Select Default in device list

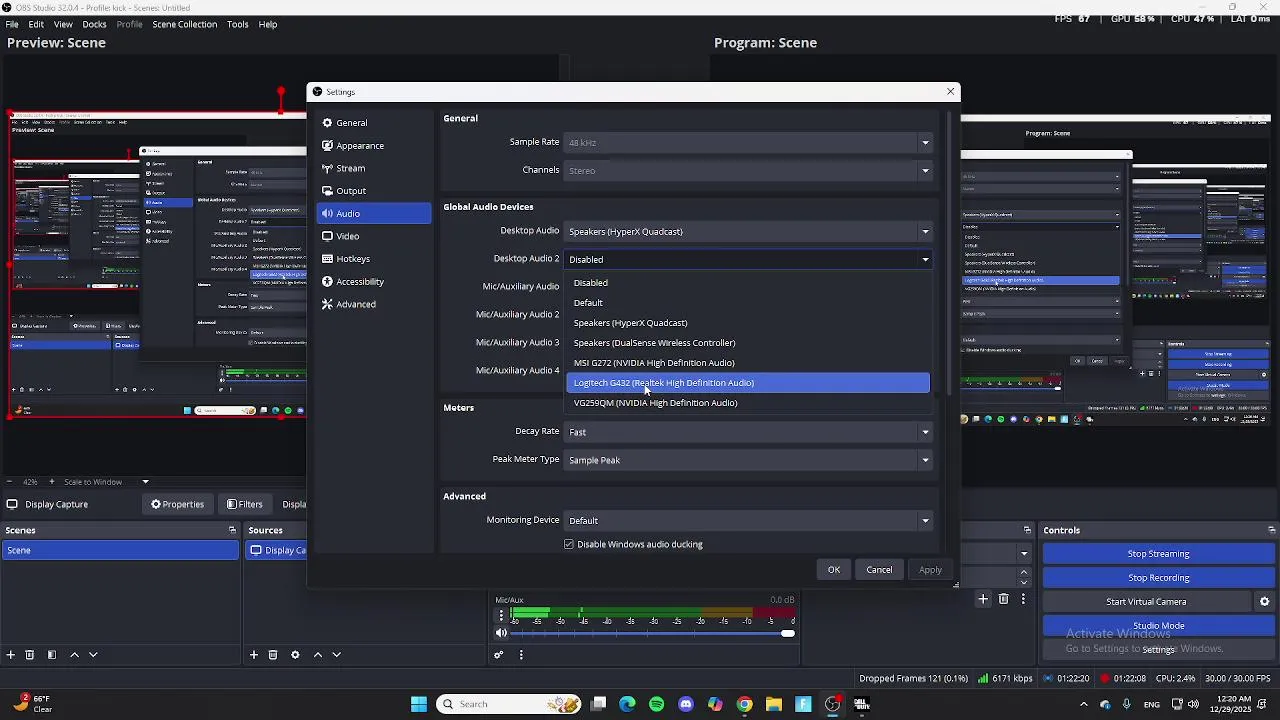click(748, 303)
